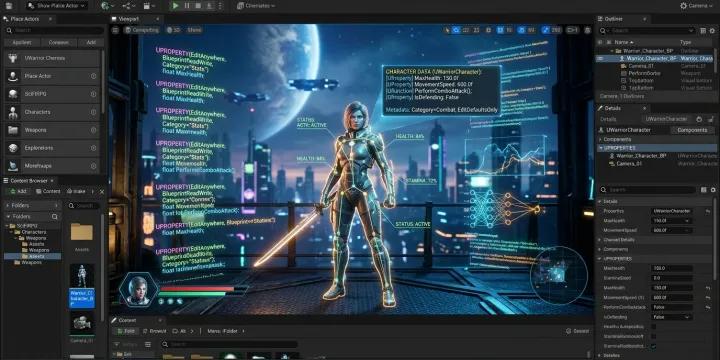Click the Details property search field

[648, 190]
